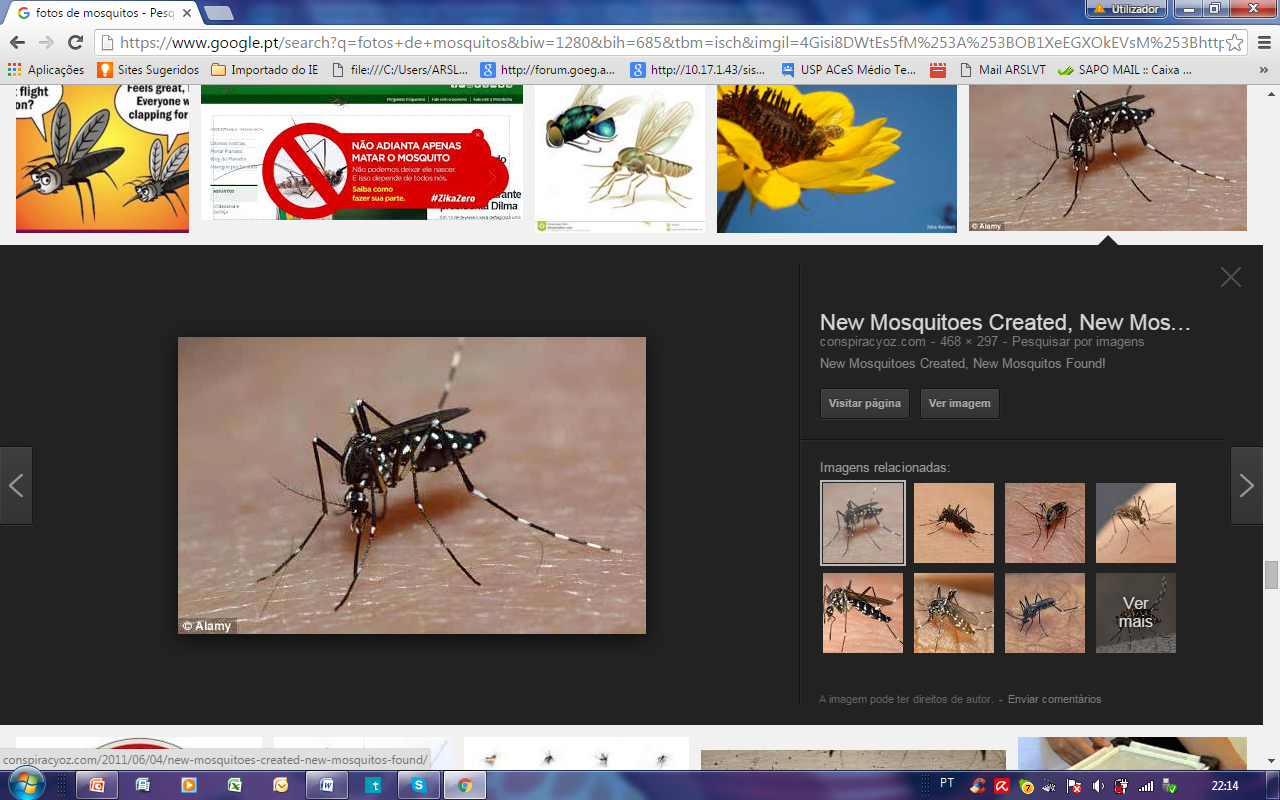
Task: Click the Visitar página button
Action: point(864,403)
